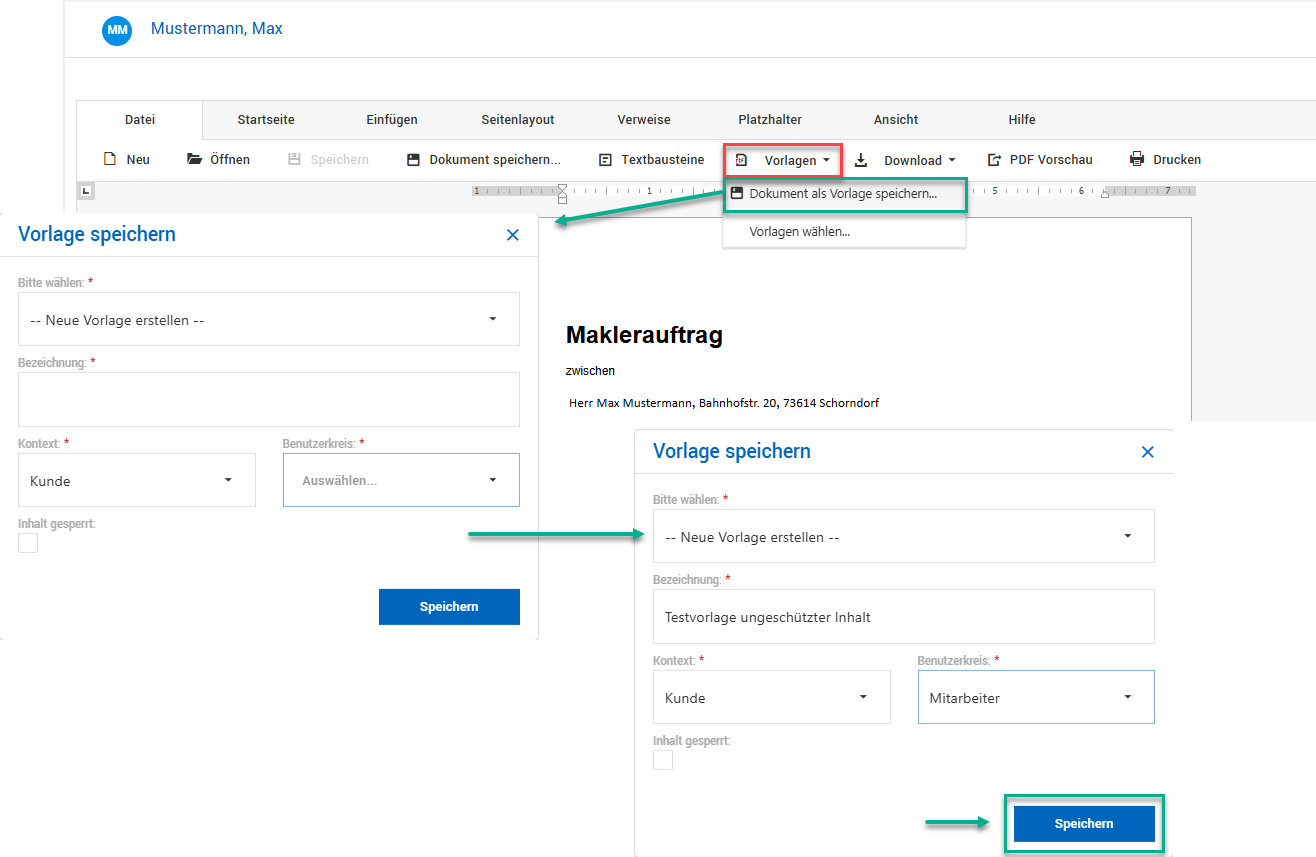Open the Einfügen tab
1316x857 pixels.
[x=392, y=120]
